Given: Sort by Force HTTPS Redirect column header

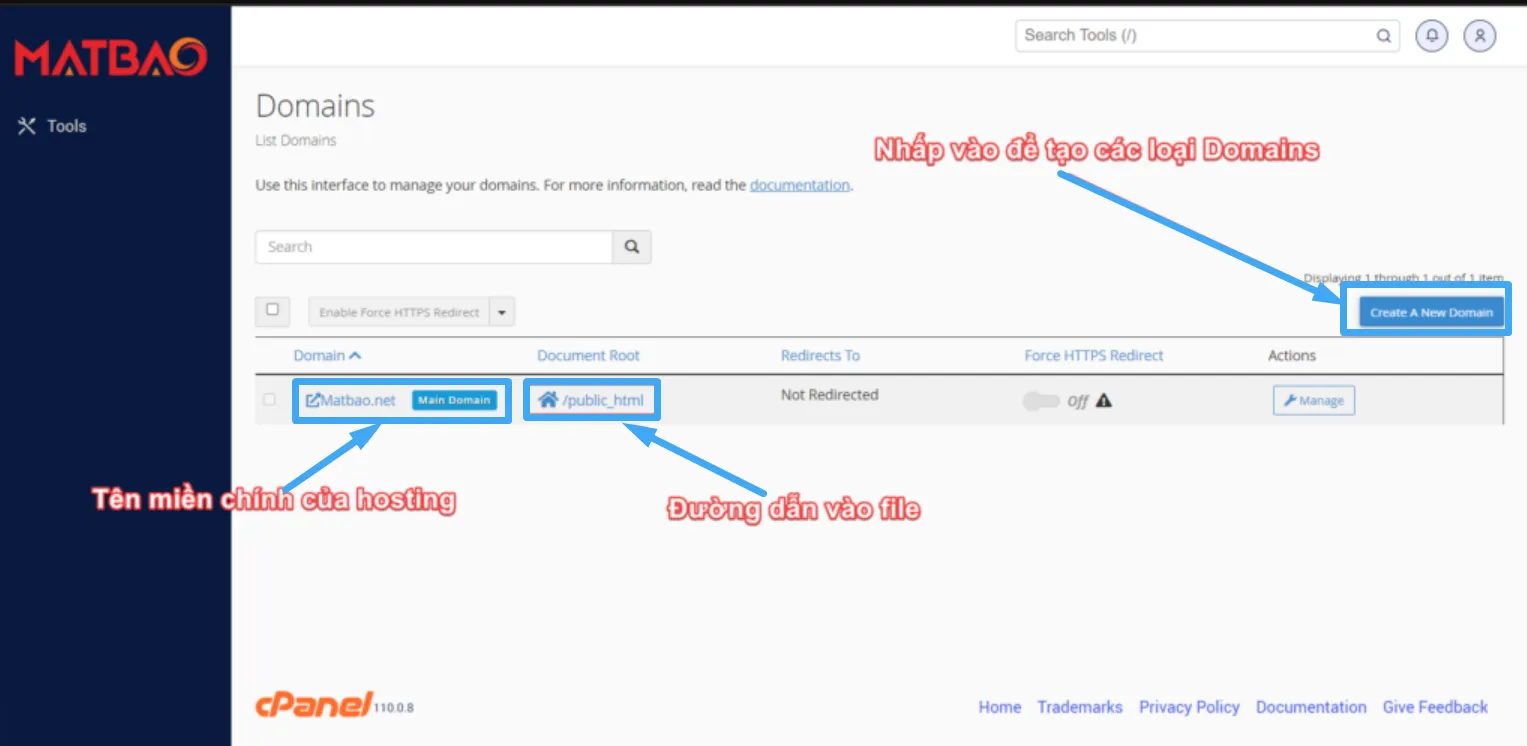Looking at the screenshot, I should coord(1094,355).
